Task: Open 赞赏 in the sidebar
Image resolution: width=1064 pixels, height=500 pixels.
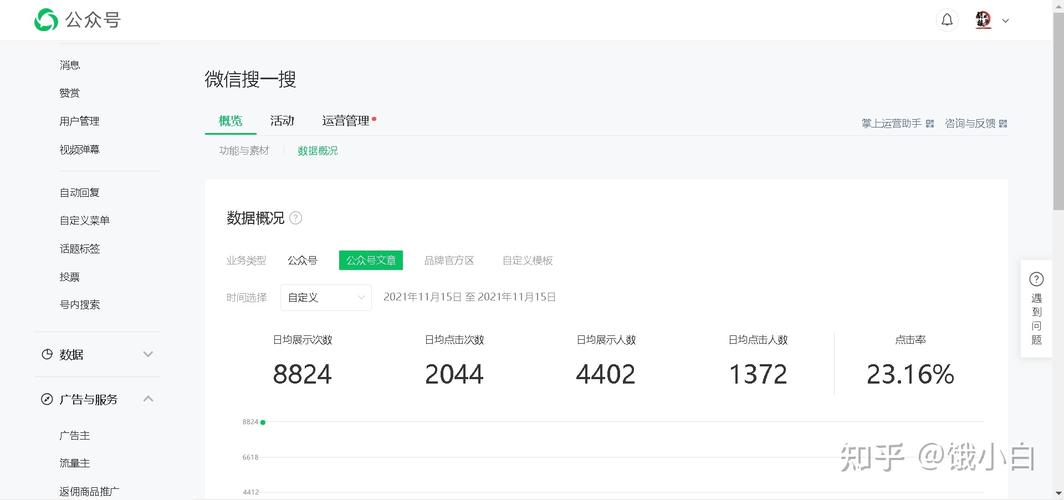Action: [70, 93]
